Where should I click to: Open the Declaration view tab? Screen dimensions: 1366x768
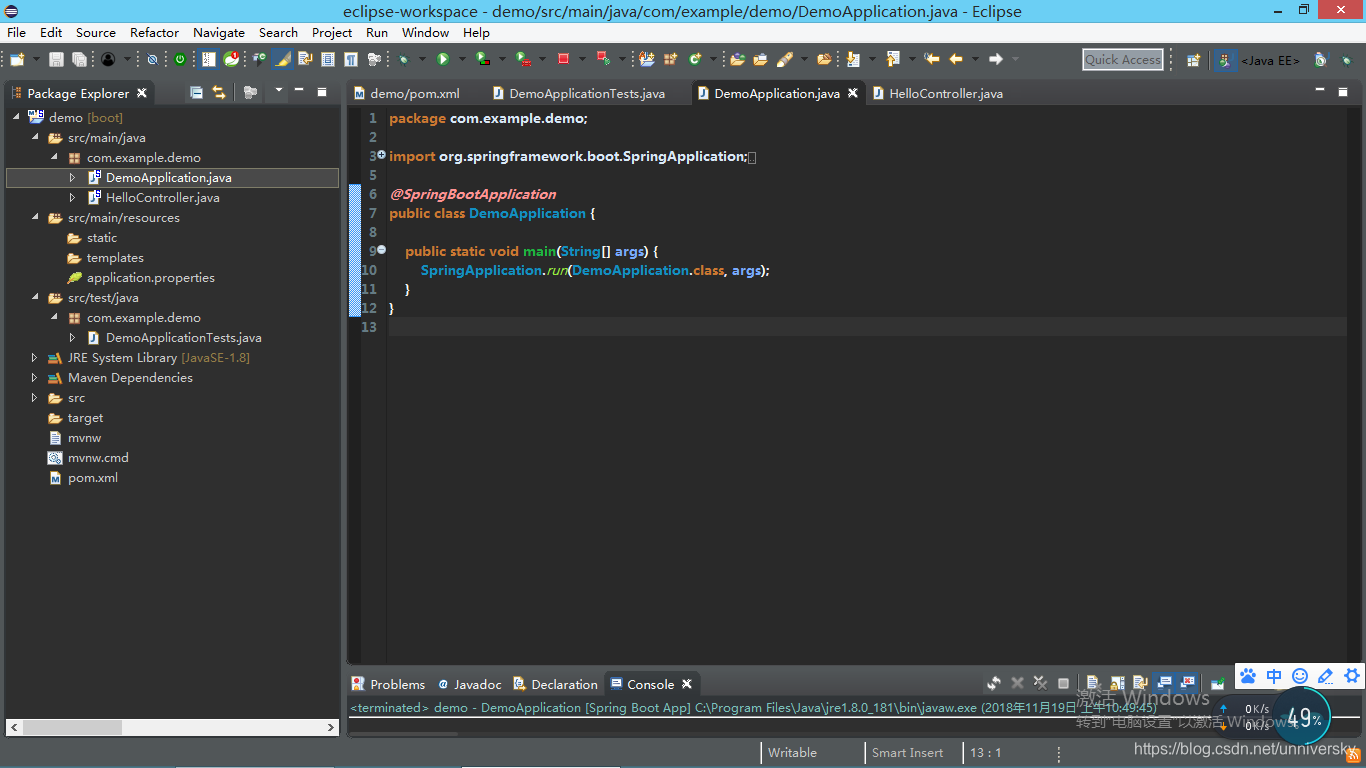556,684
